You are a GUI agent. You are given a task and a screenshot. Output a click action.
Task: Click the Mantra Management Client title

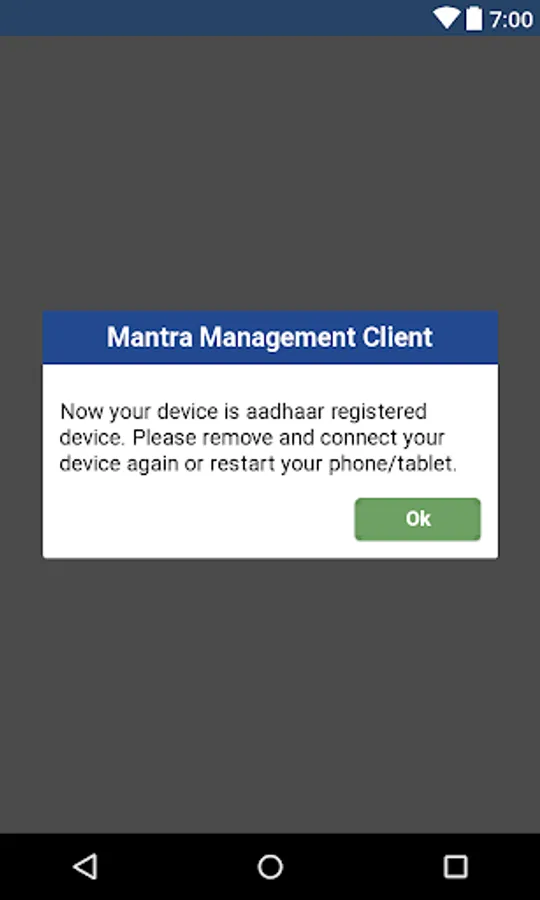(x=270, y=338)
